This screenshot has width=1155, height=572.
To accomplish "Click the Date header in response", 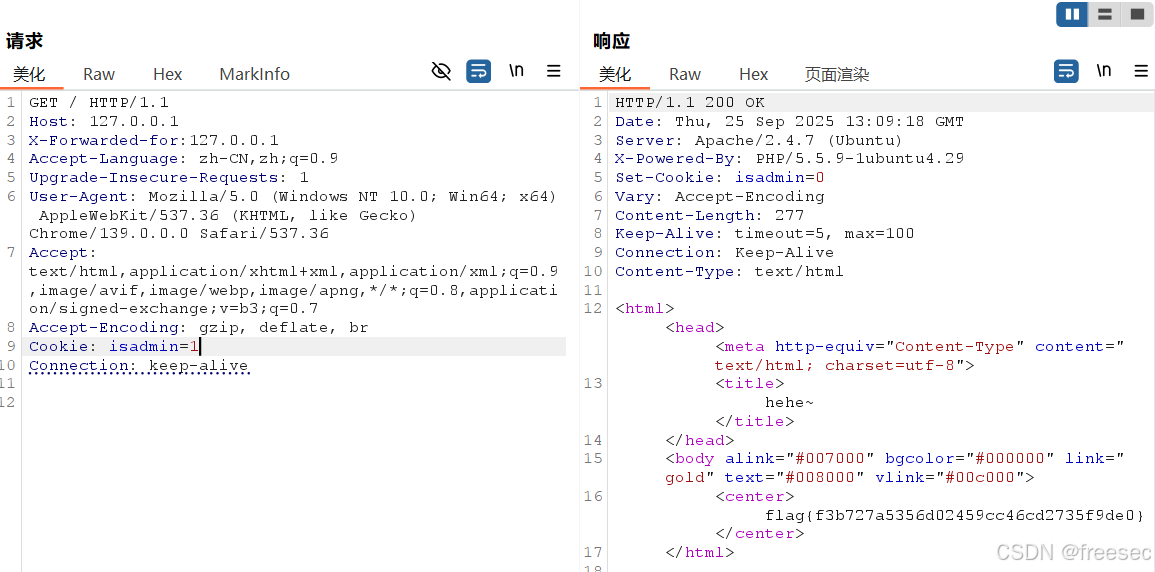I will 790,121.
